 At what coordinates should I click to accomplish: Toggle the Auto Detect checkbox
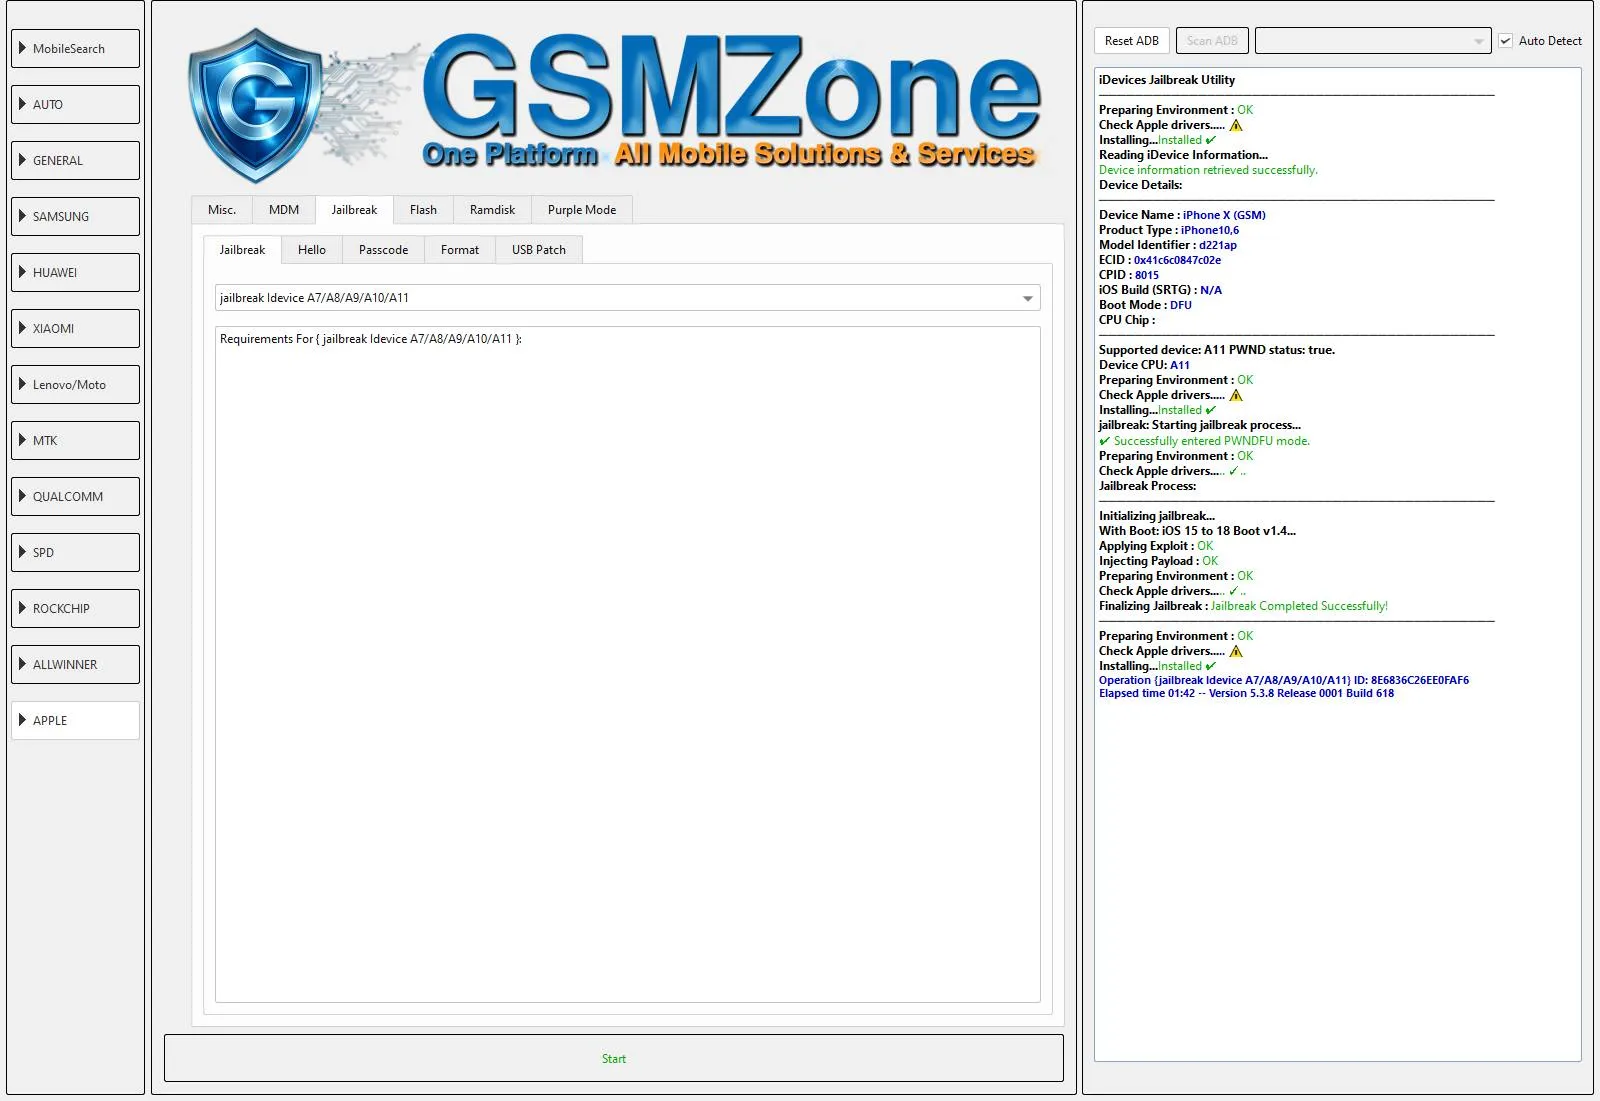point(1505,41)
